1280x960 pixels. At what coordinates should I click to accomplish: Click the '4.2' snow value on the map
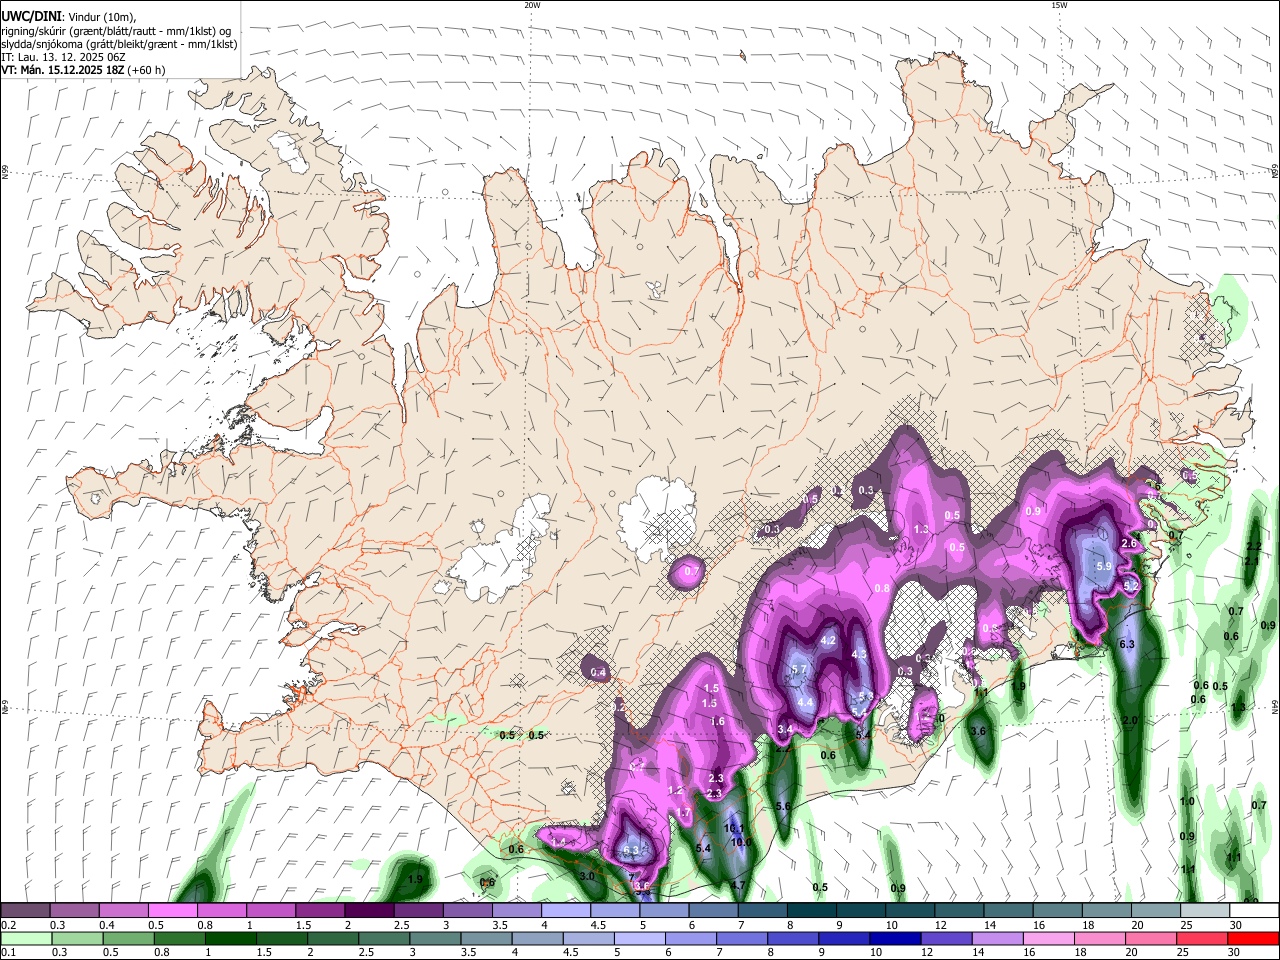[x=828, y=640]
